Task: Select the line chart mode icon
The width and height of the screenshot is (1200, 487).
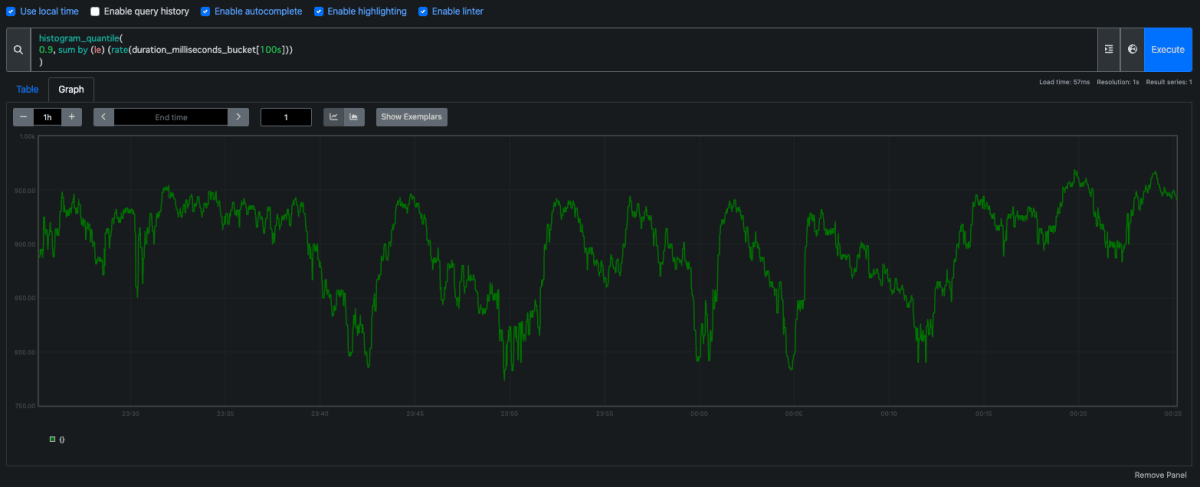Action: click(x=334, y=117)
